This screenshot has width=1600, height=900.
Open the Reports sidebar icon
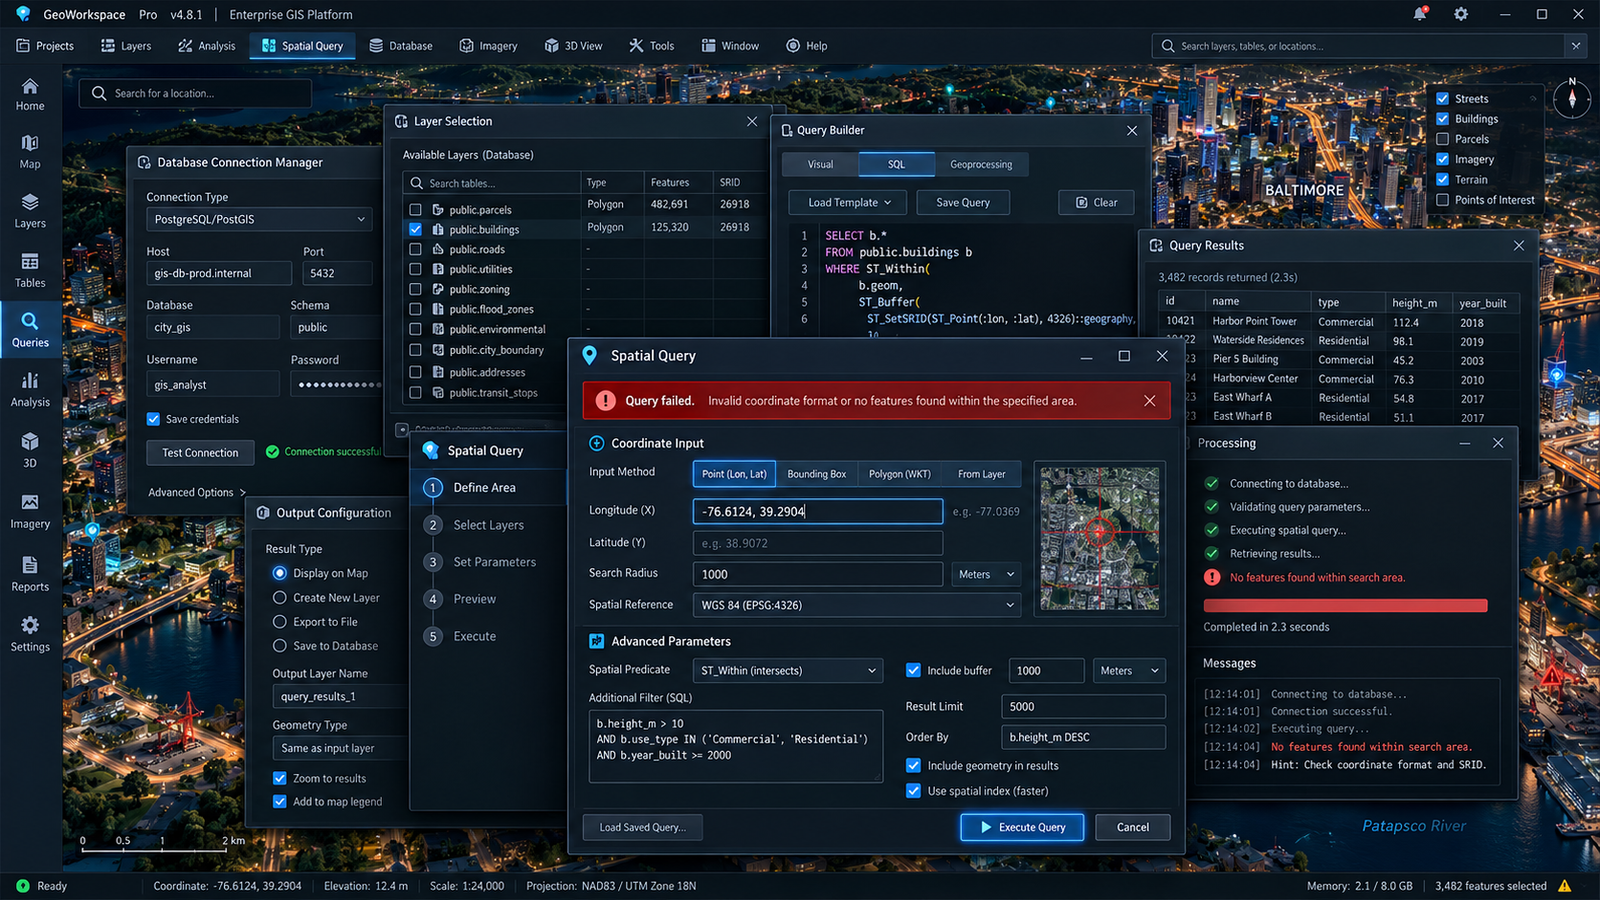(30, 574)
